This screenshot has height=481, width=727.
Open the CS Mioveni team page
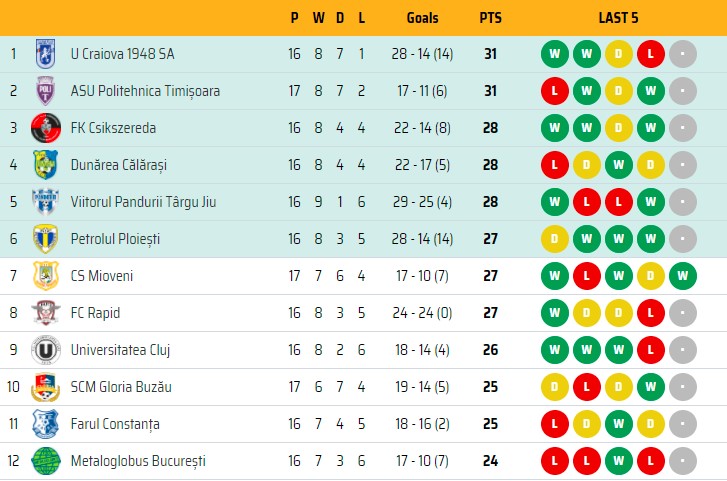tap(102, 276)
